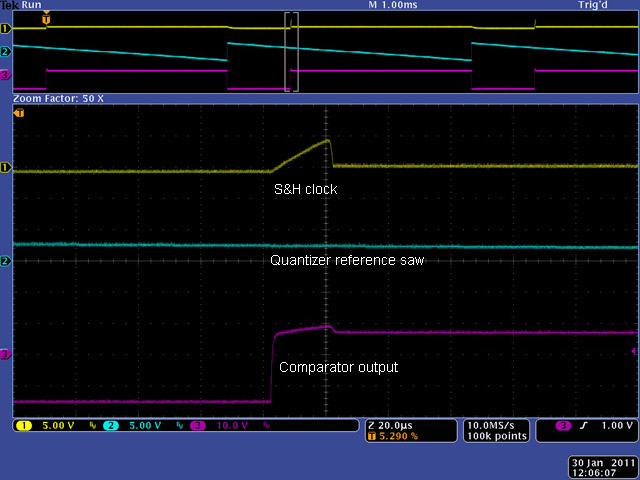Click the Tek logo in top corner
The height and width of the screenshot is (480, 640).
click(x=7, y=5)
